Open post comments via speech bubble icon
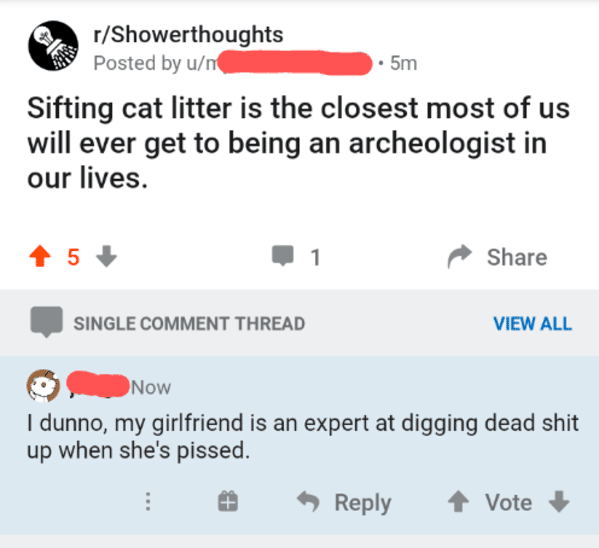 tap(283, 256)
